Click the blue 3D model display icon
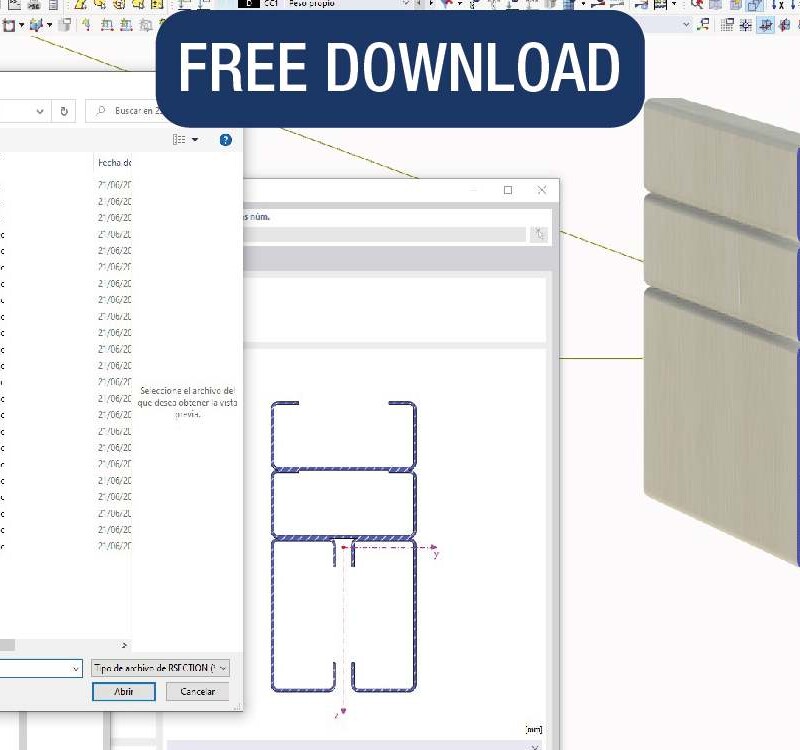The width and height of the screenshot is (800, 750). 36,25
